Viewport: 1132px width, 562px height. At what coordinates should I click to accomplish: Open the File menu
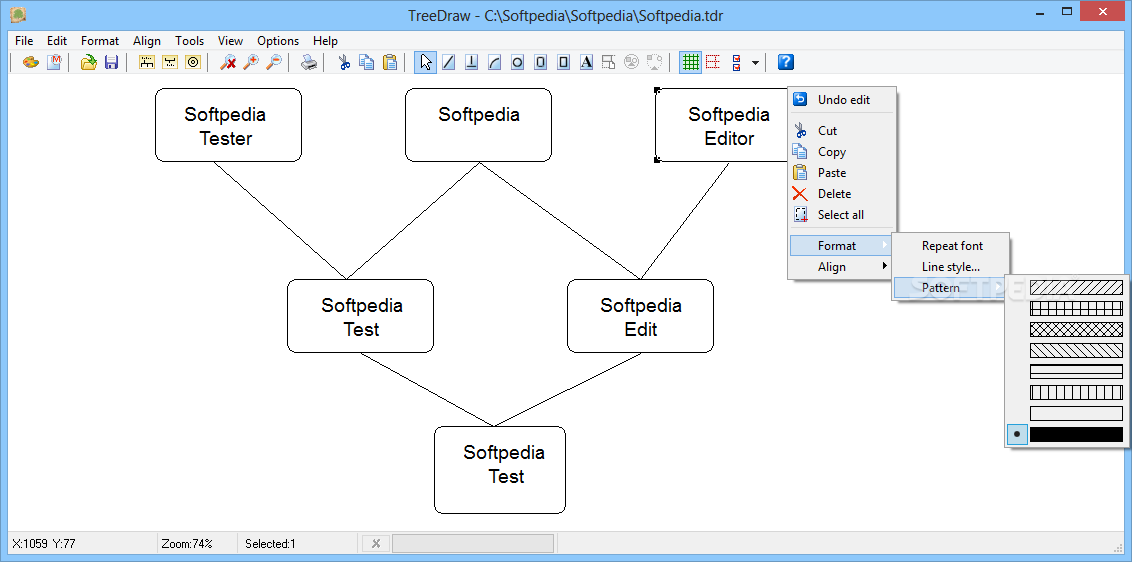[24, 40]
